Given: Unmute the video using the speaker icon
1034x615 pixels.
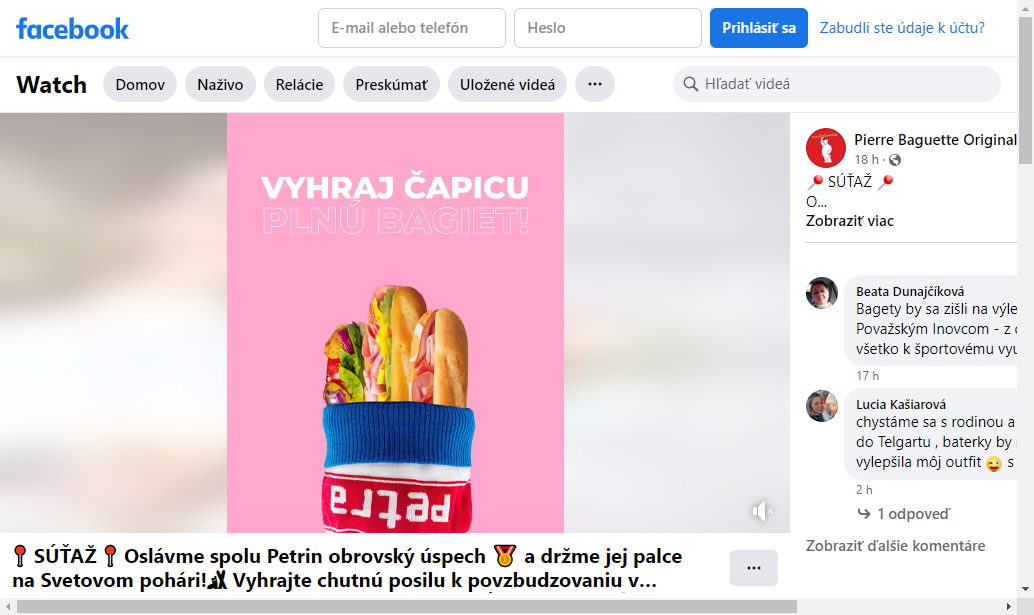Looking at the screenshot, I should (762, 511).
